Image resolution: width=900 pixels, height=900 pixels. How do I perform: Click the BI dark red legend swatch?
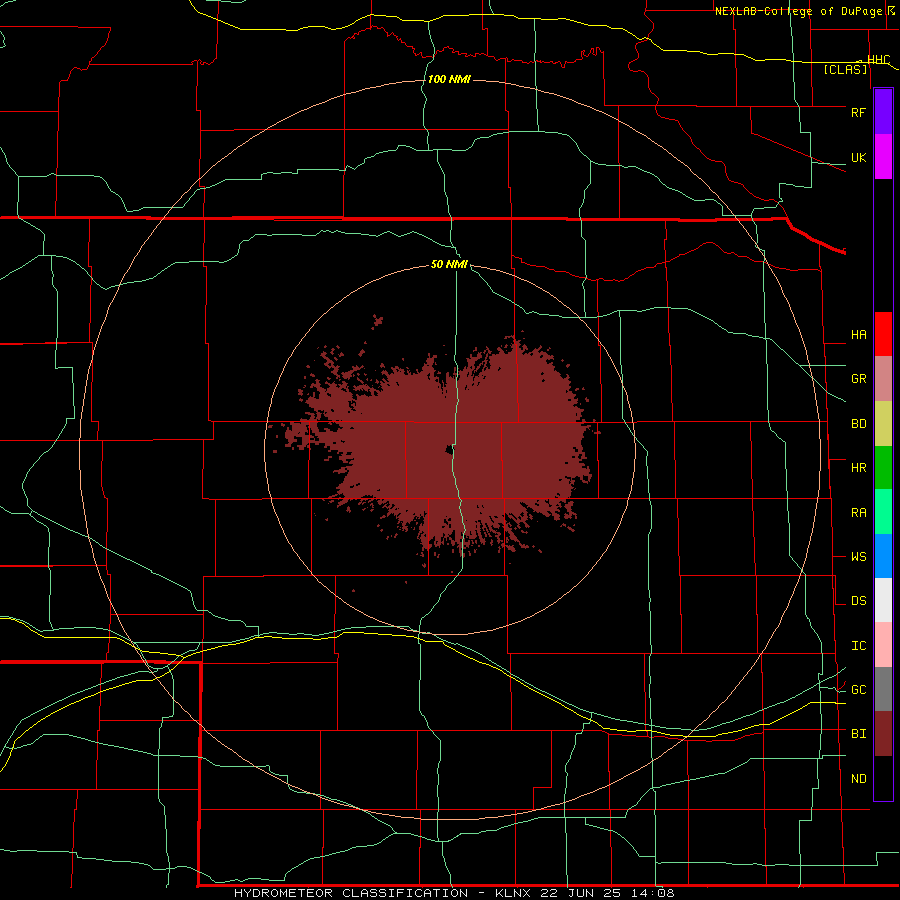pos(883,734)
